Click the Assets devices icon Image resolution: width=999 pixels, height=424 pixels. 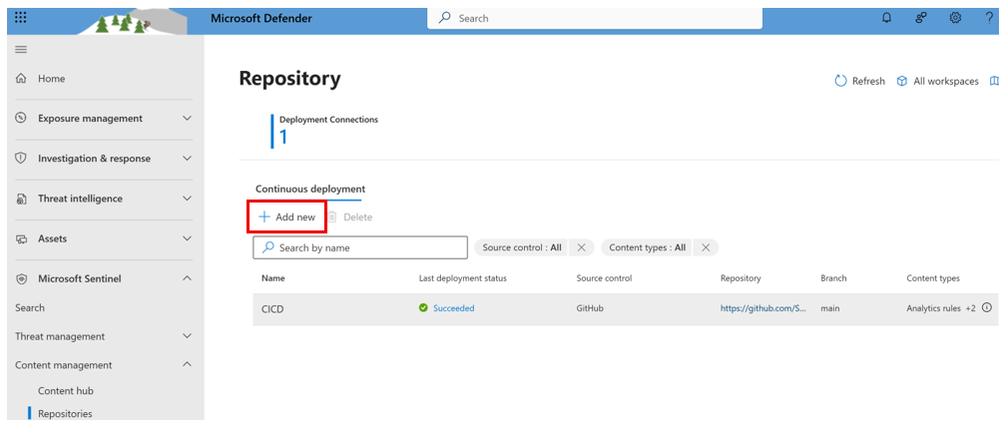pos(21,239)
